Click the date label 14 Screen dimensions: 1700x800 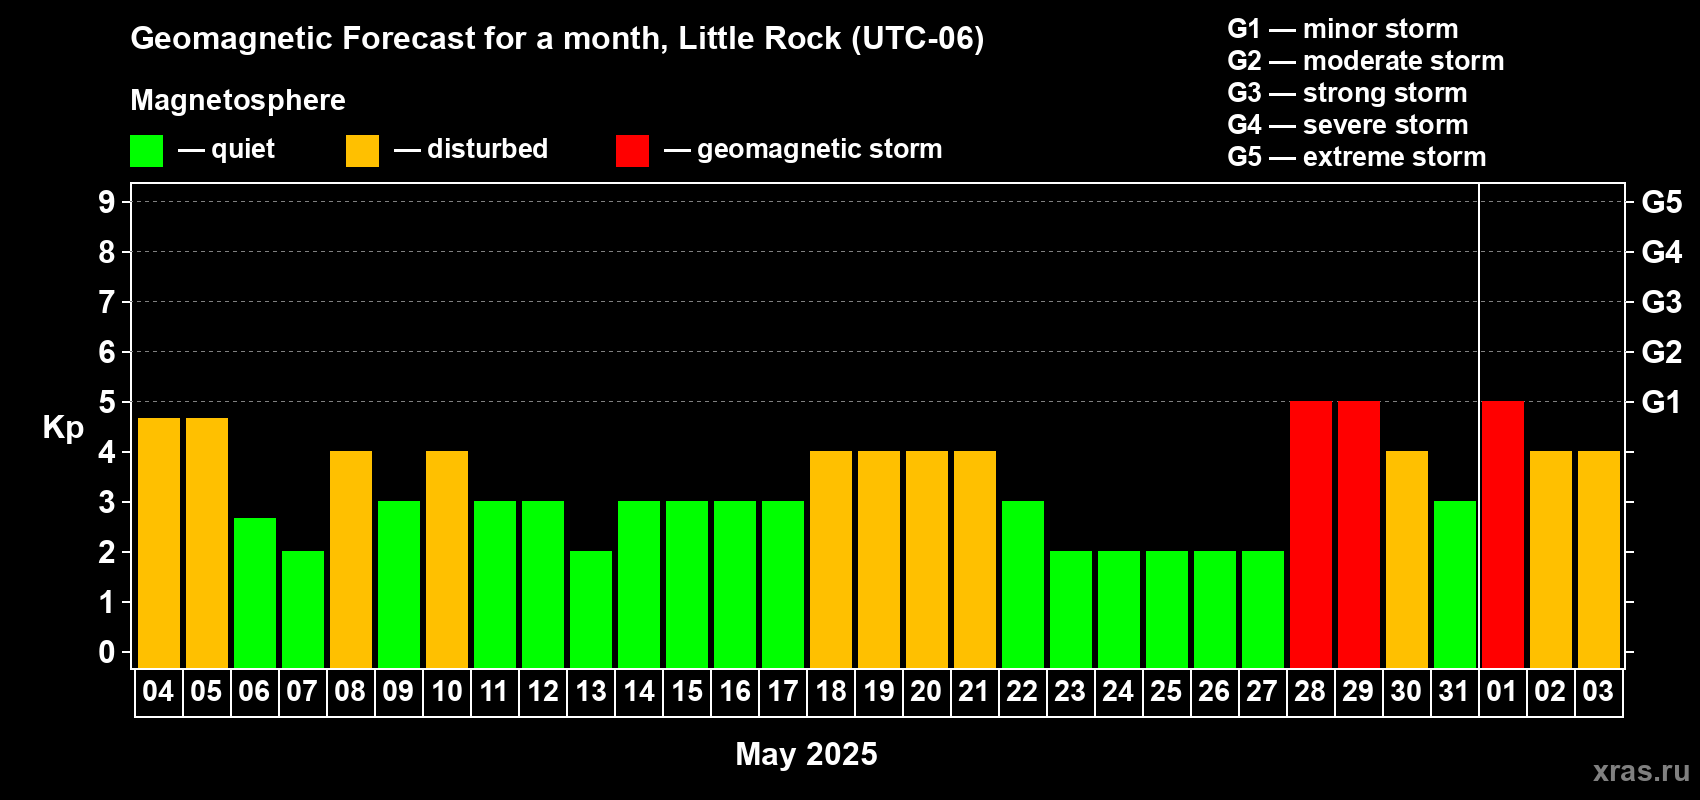[638, 691]
